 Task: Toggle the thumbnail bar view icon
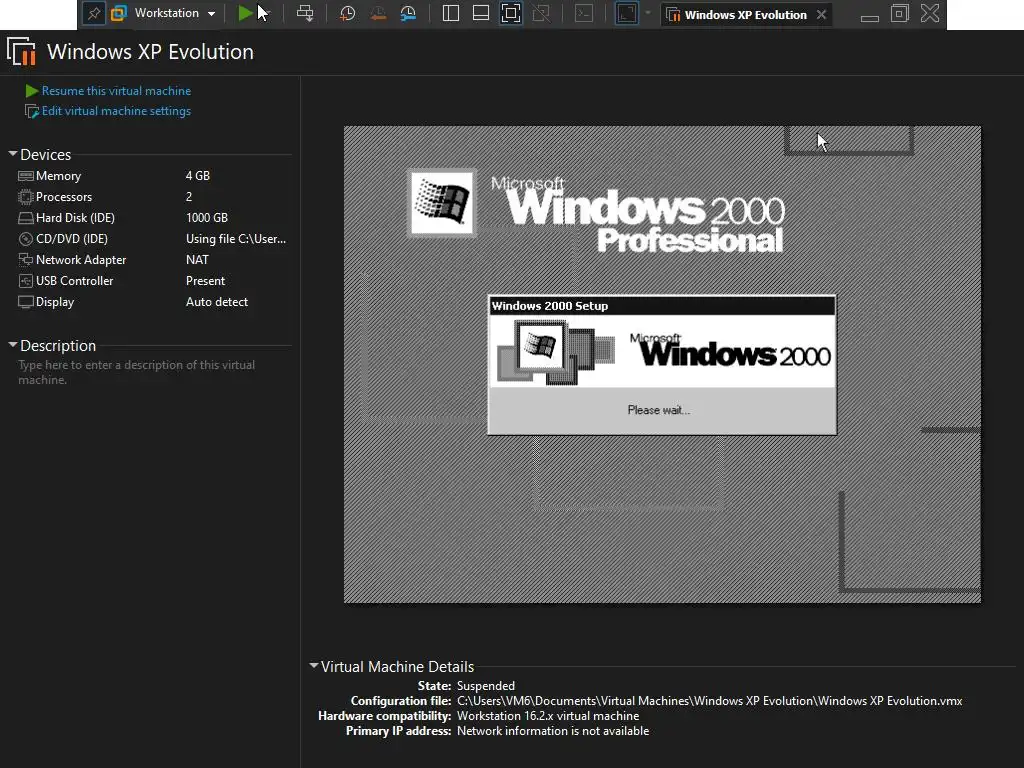coord(481,13)
